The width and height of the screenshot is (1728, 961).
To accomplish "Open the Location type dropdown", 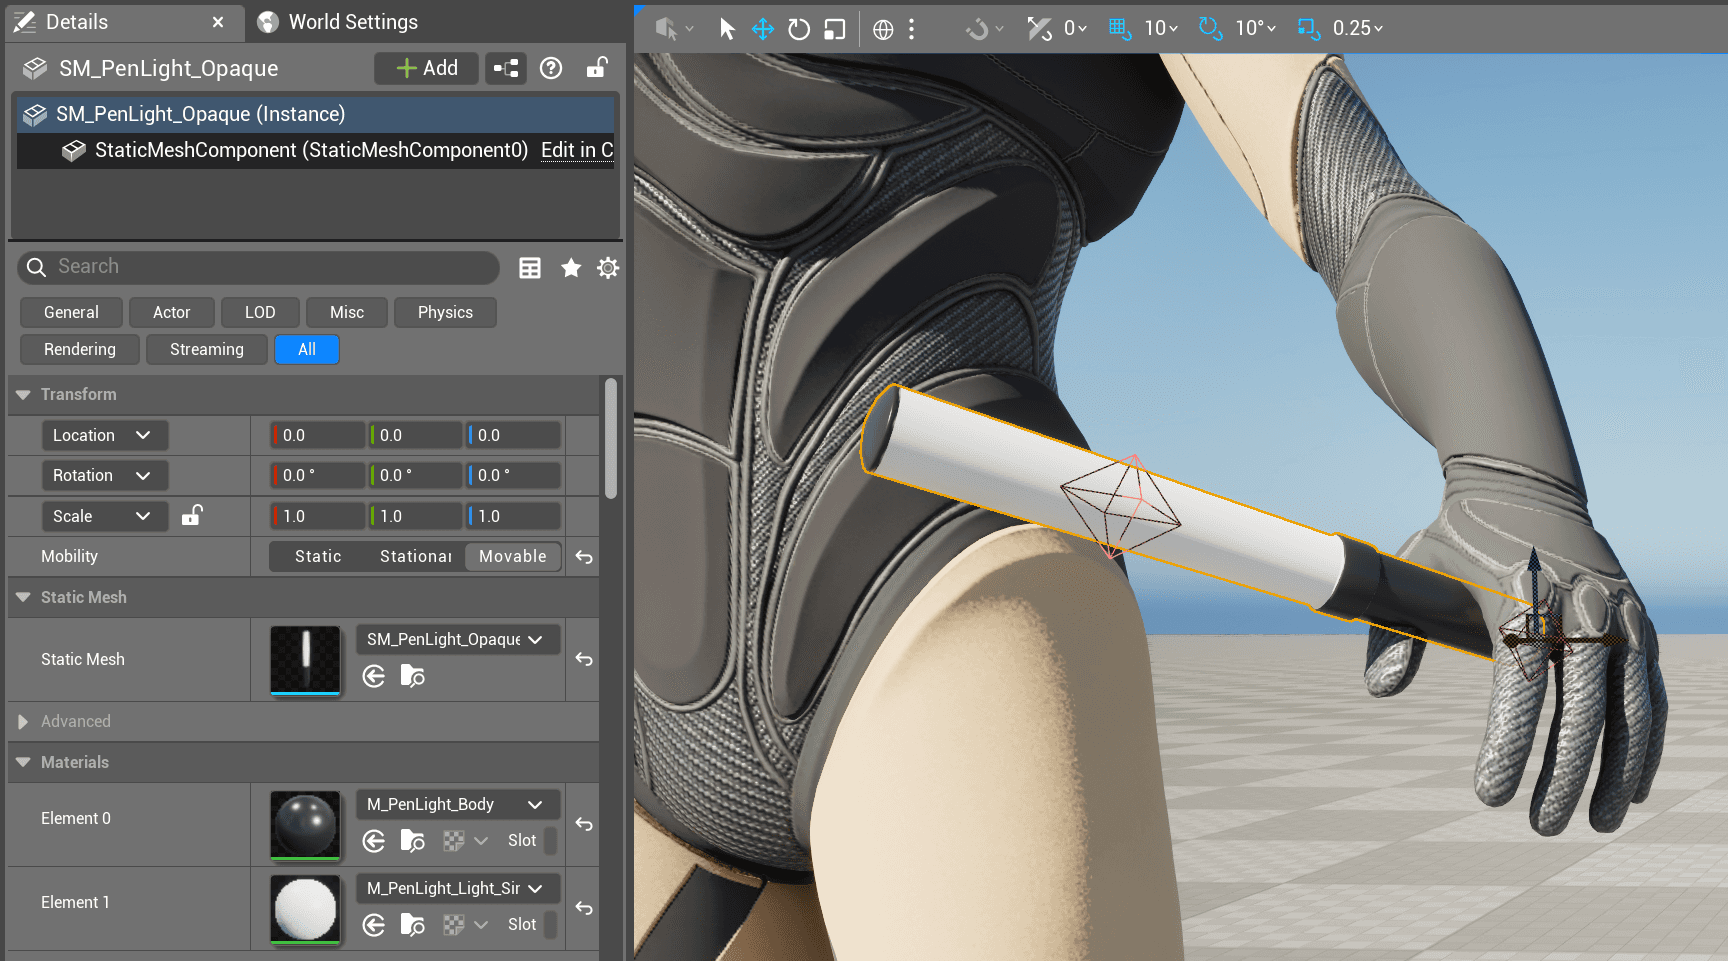I will (104, 435).
